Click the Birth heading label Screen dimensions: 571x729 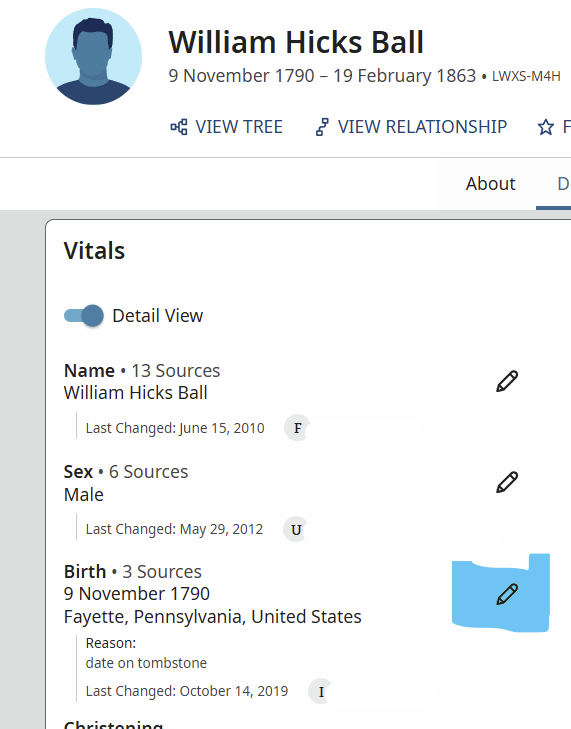click(85, 571)
